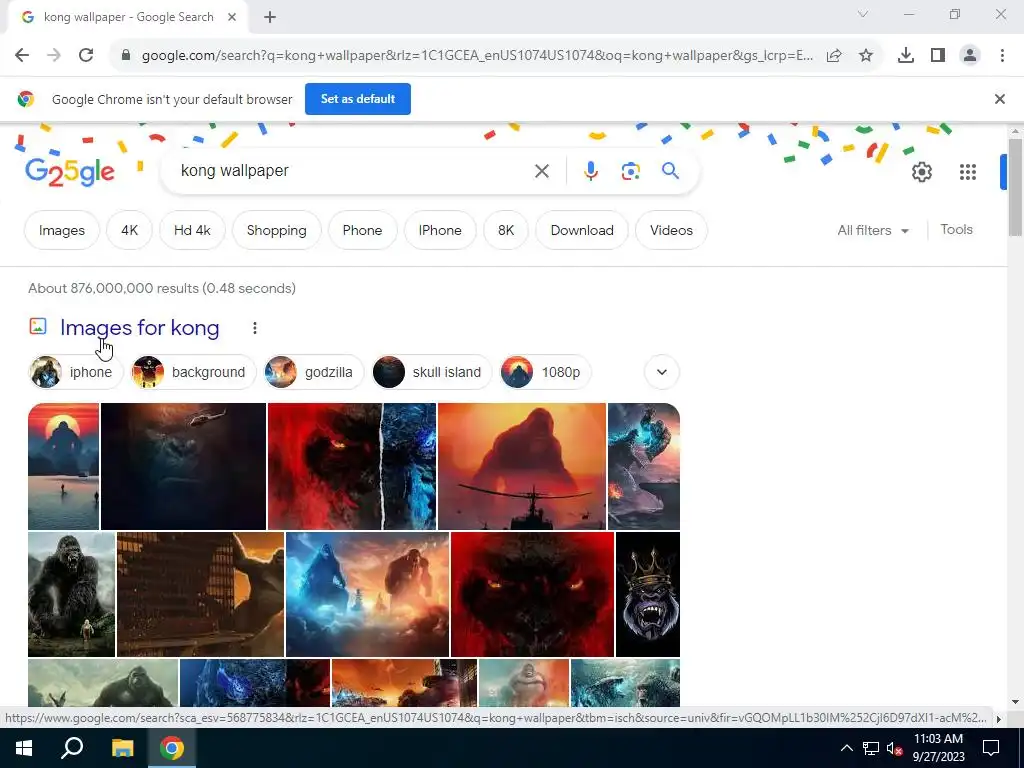Click the tab search dropdown arrow
1024x768 pixels.
click(863, 14)
